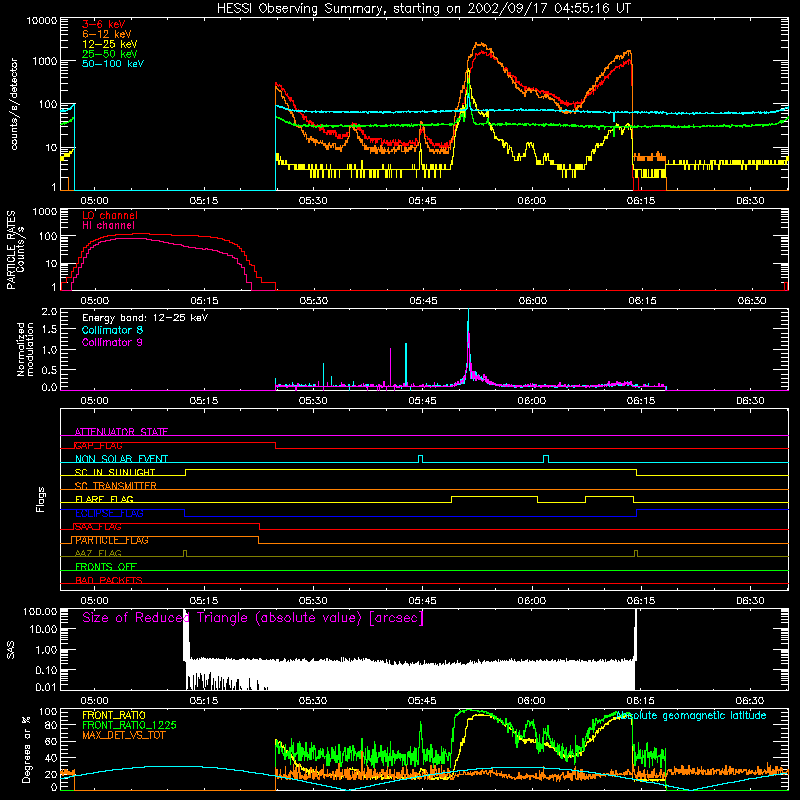
Task: Select the orange 6-12 keV legend label
Action: coord(107,34)
